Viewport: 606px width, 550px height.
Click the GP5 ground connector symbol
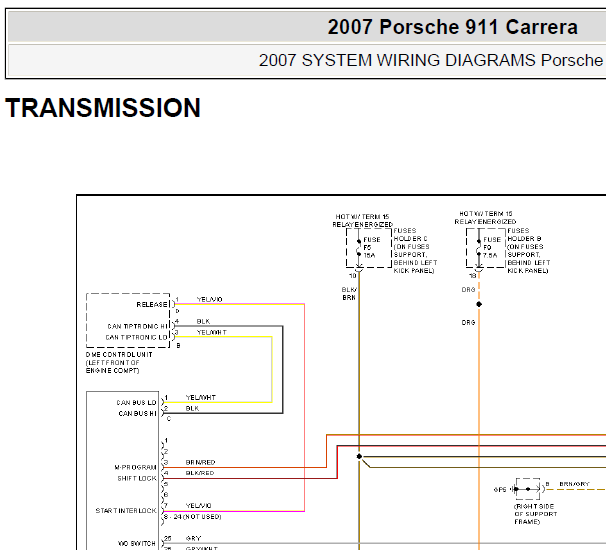pyautogui.click(x=528, y=489)
